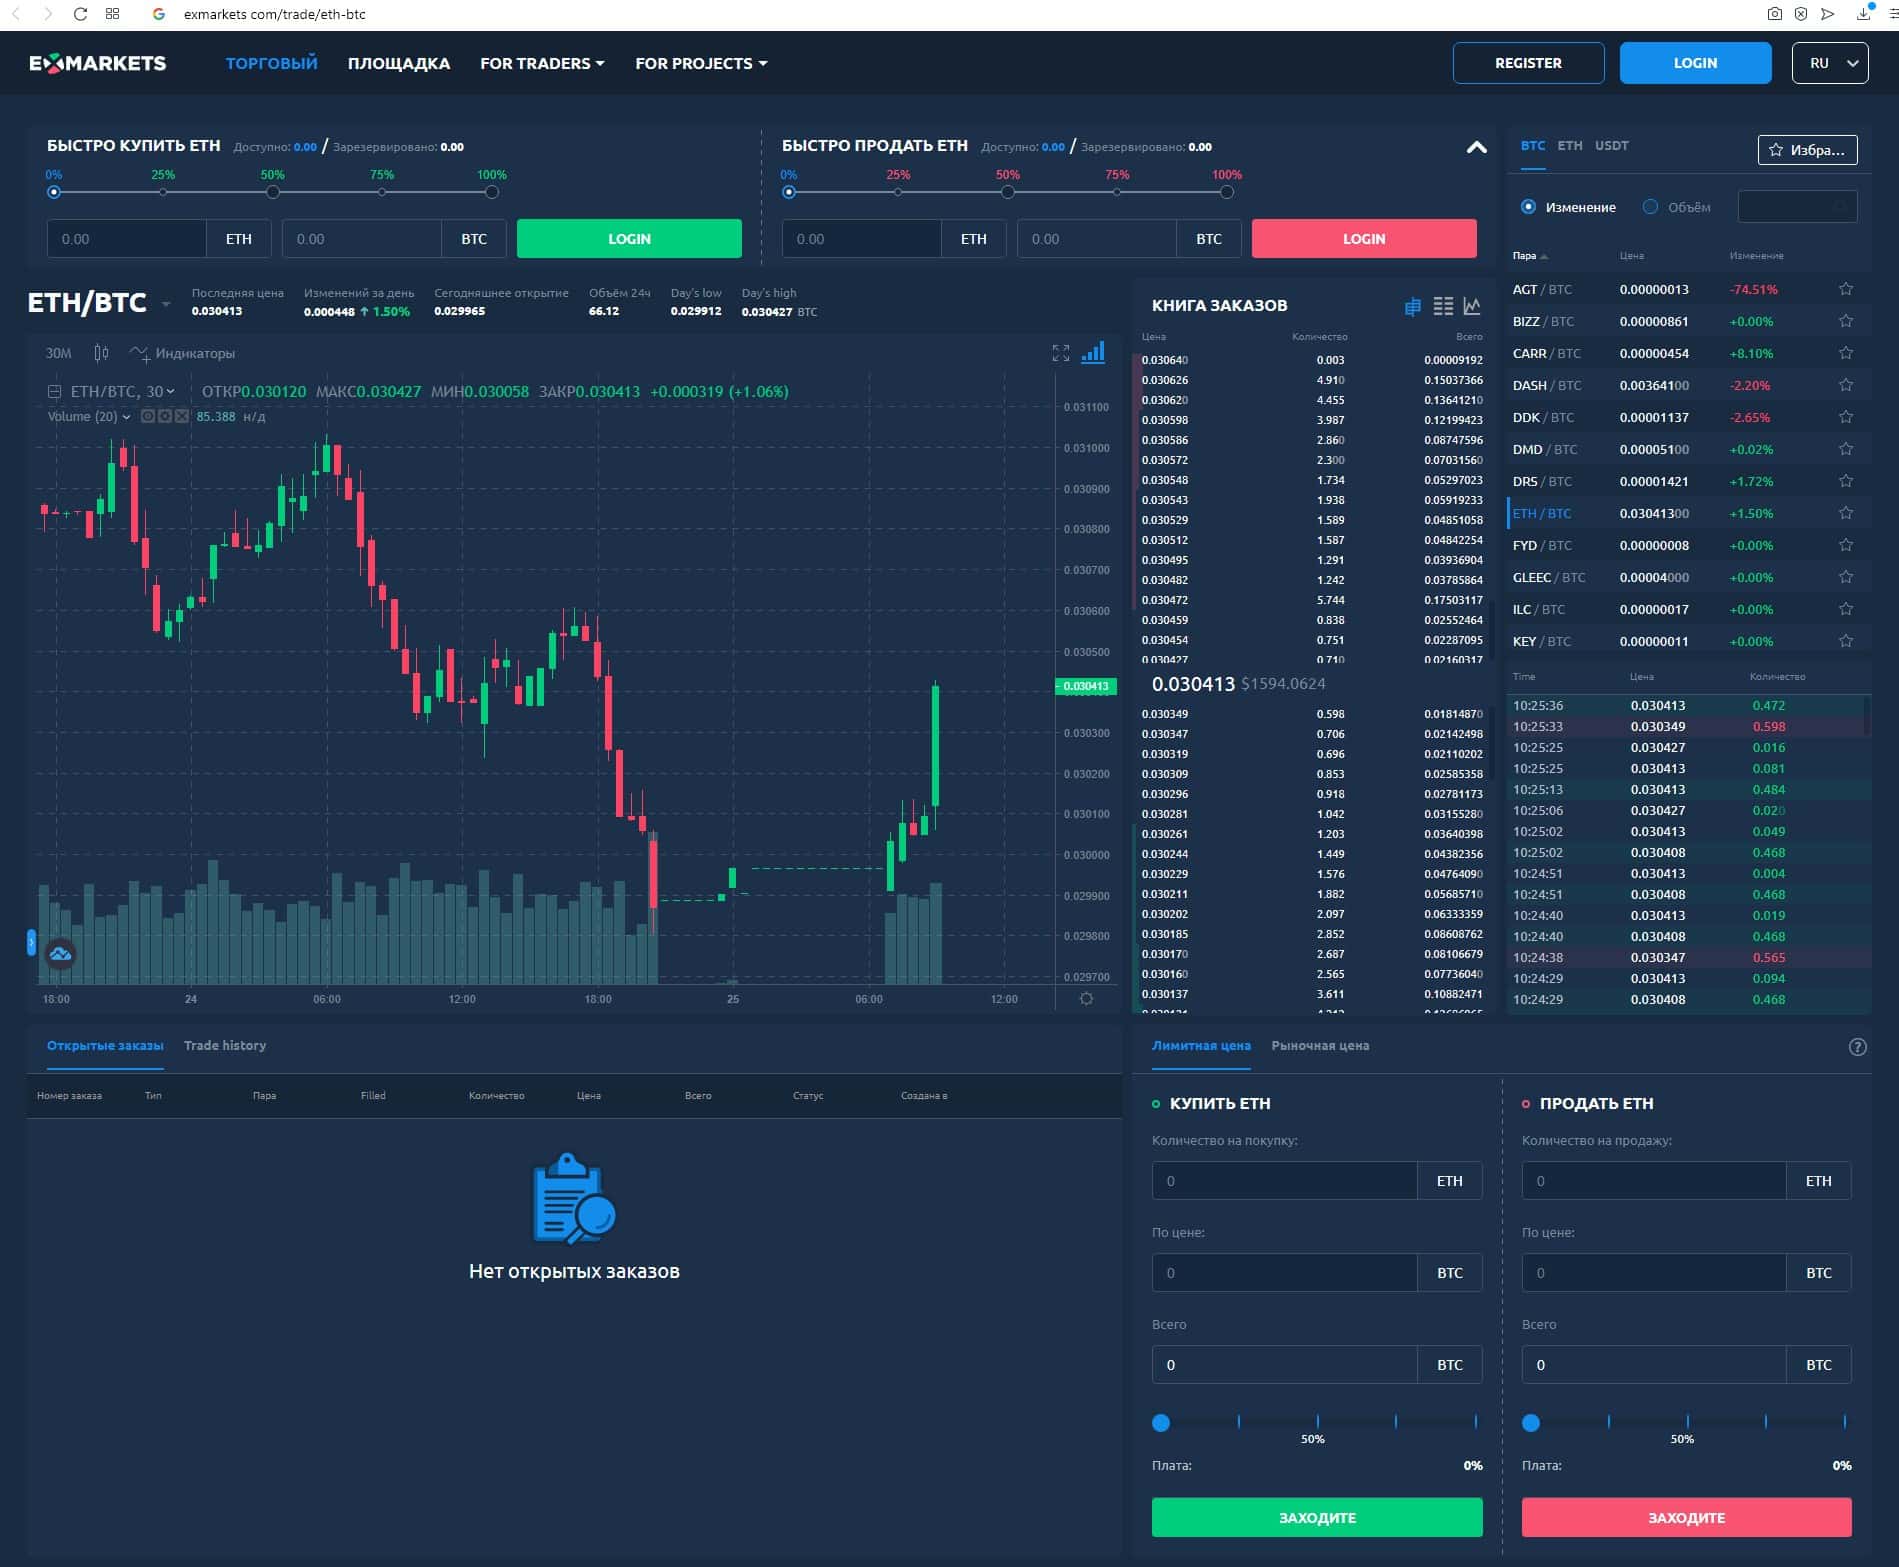
Task: Click the candlestick chart style icon
Action: pos(101,353)
